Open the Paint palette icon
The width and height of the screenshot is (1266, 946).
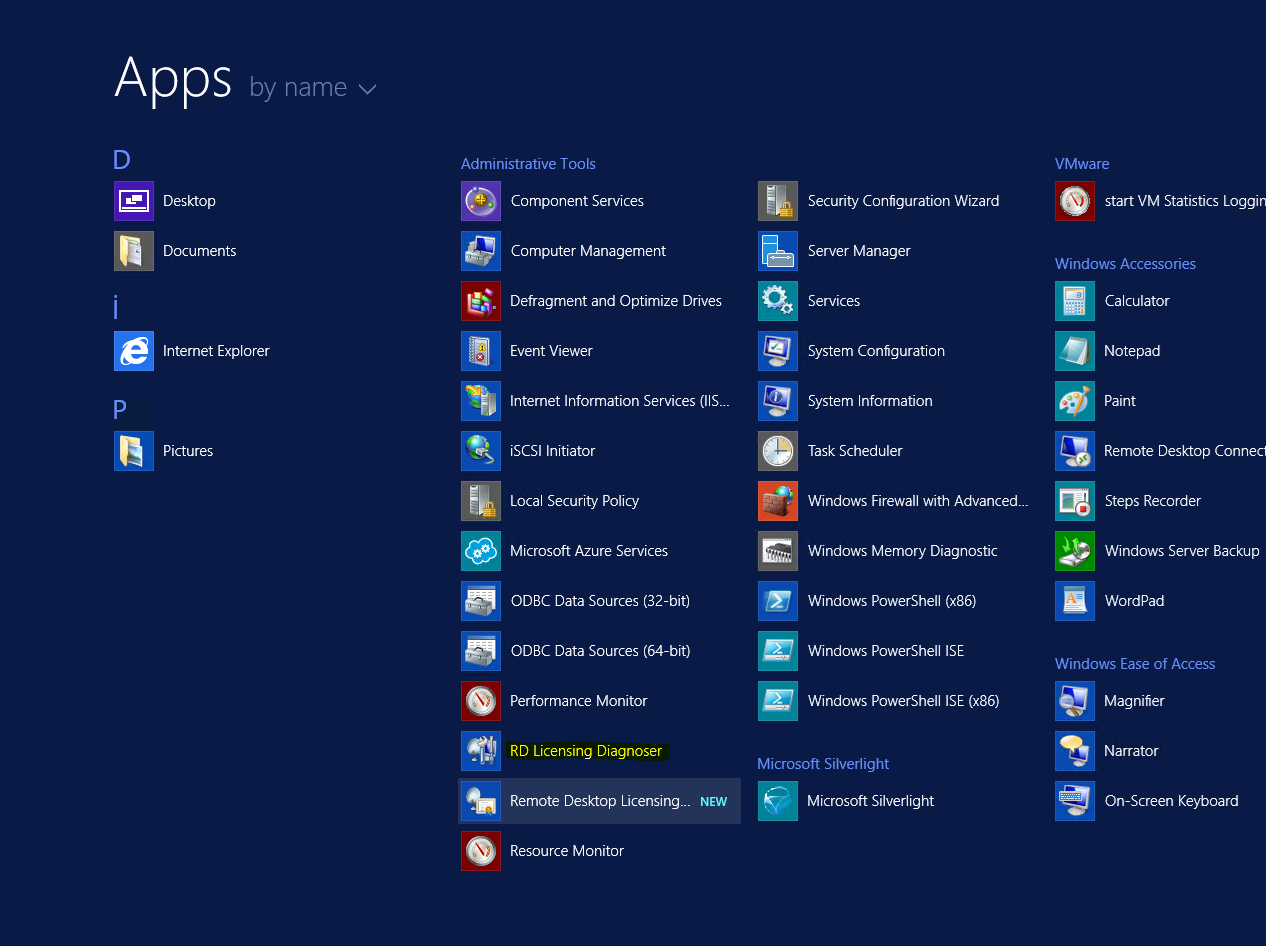click(x=1074, y=401)
